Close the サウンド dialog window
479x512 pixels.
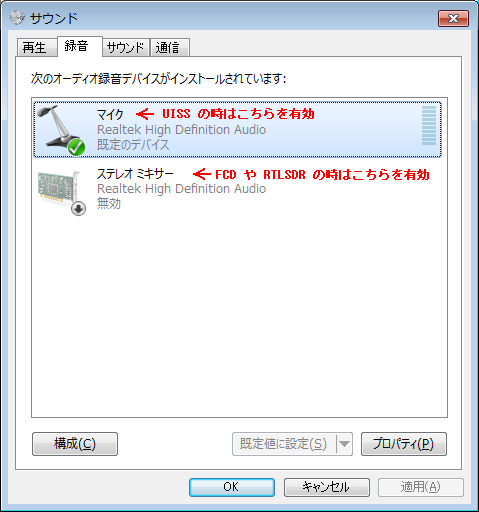pyautogui.click(x=453, y=18)
